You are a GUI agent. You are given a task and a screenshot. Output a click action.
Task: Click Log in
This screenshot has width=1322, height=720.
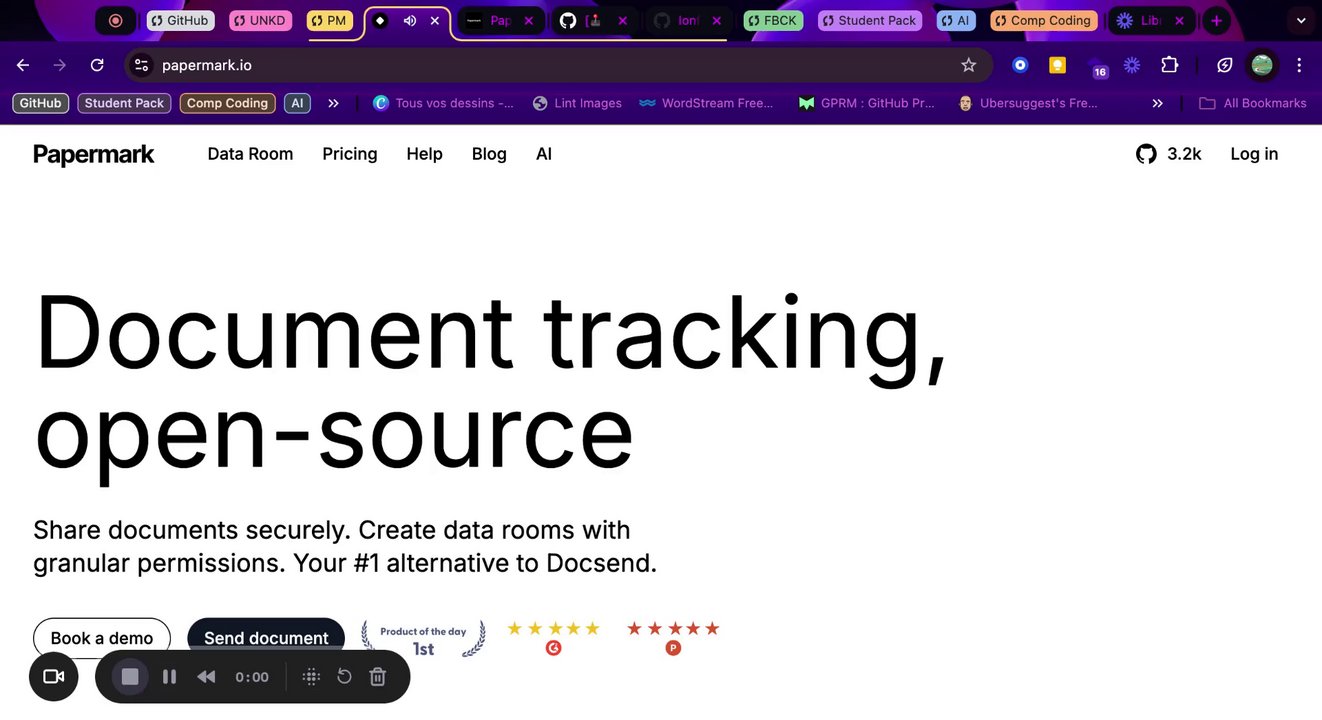[1254, 154]
